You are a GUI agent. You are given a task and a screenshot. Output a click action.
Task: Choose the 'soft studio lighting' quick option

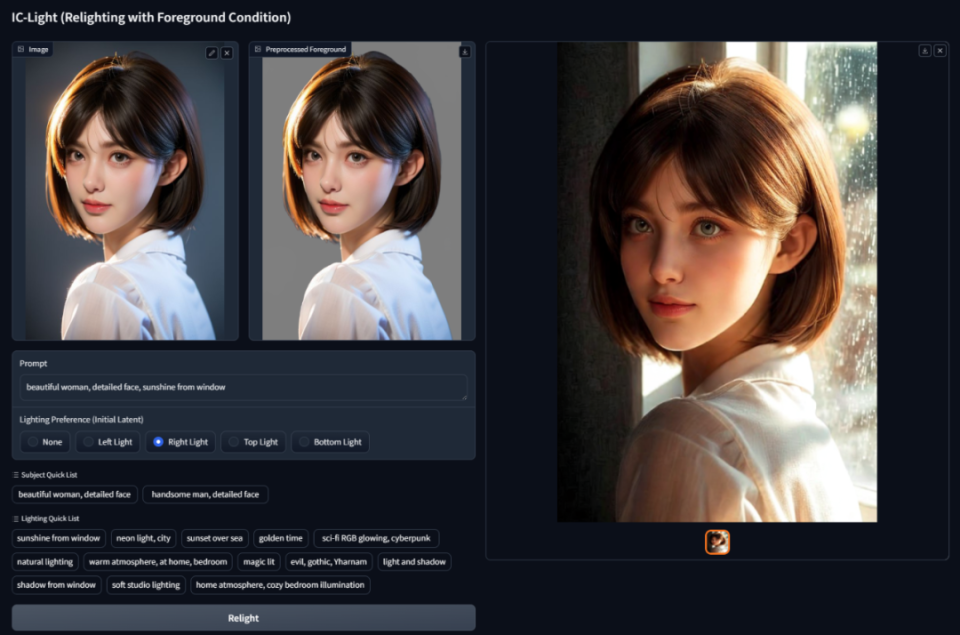(x=146, y=585)
